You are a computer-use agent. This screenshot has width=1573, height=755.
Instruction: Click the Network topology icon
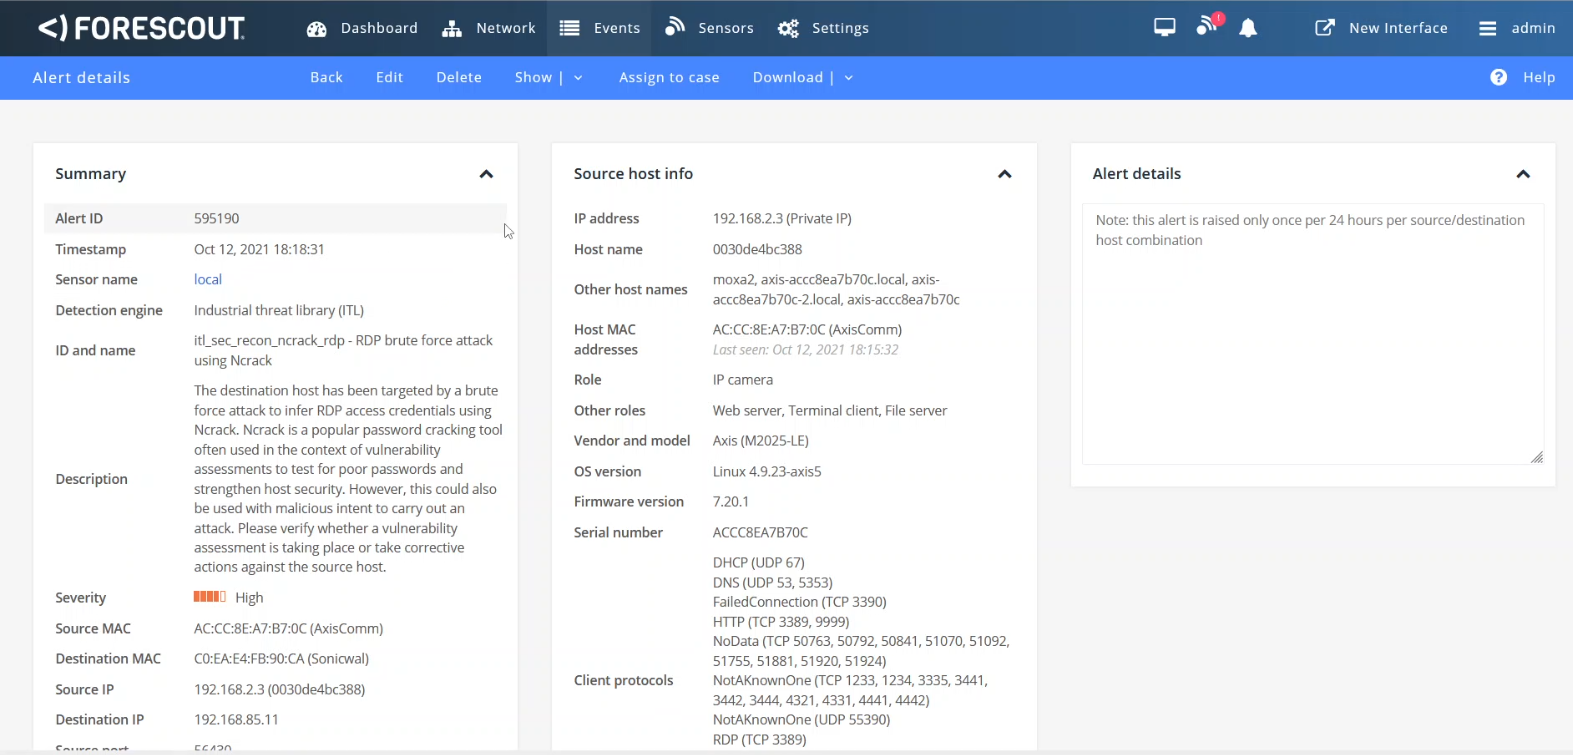click(452, 29)
